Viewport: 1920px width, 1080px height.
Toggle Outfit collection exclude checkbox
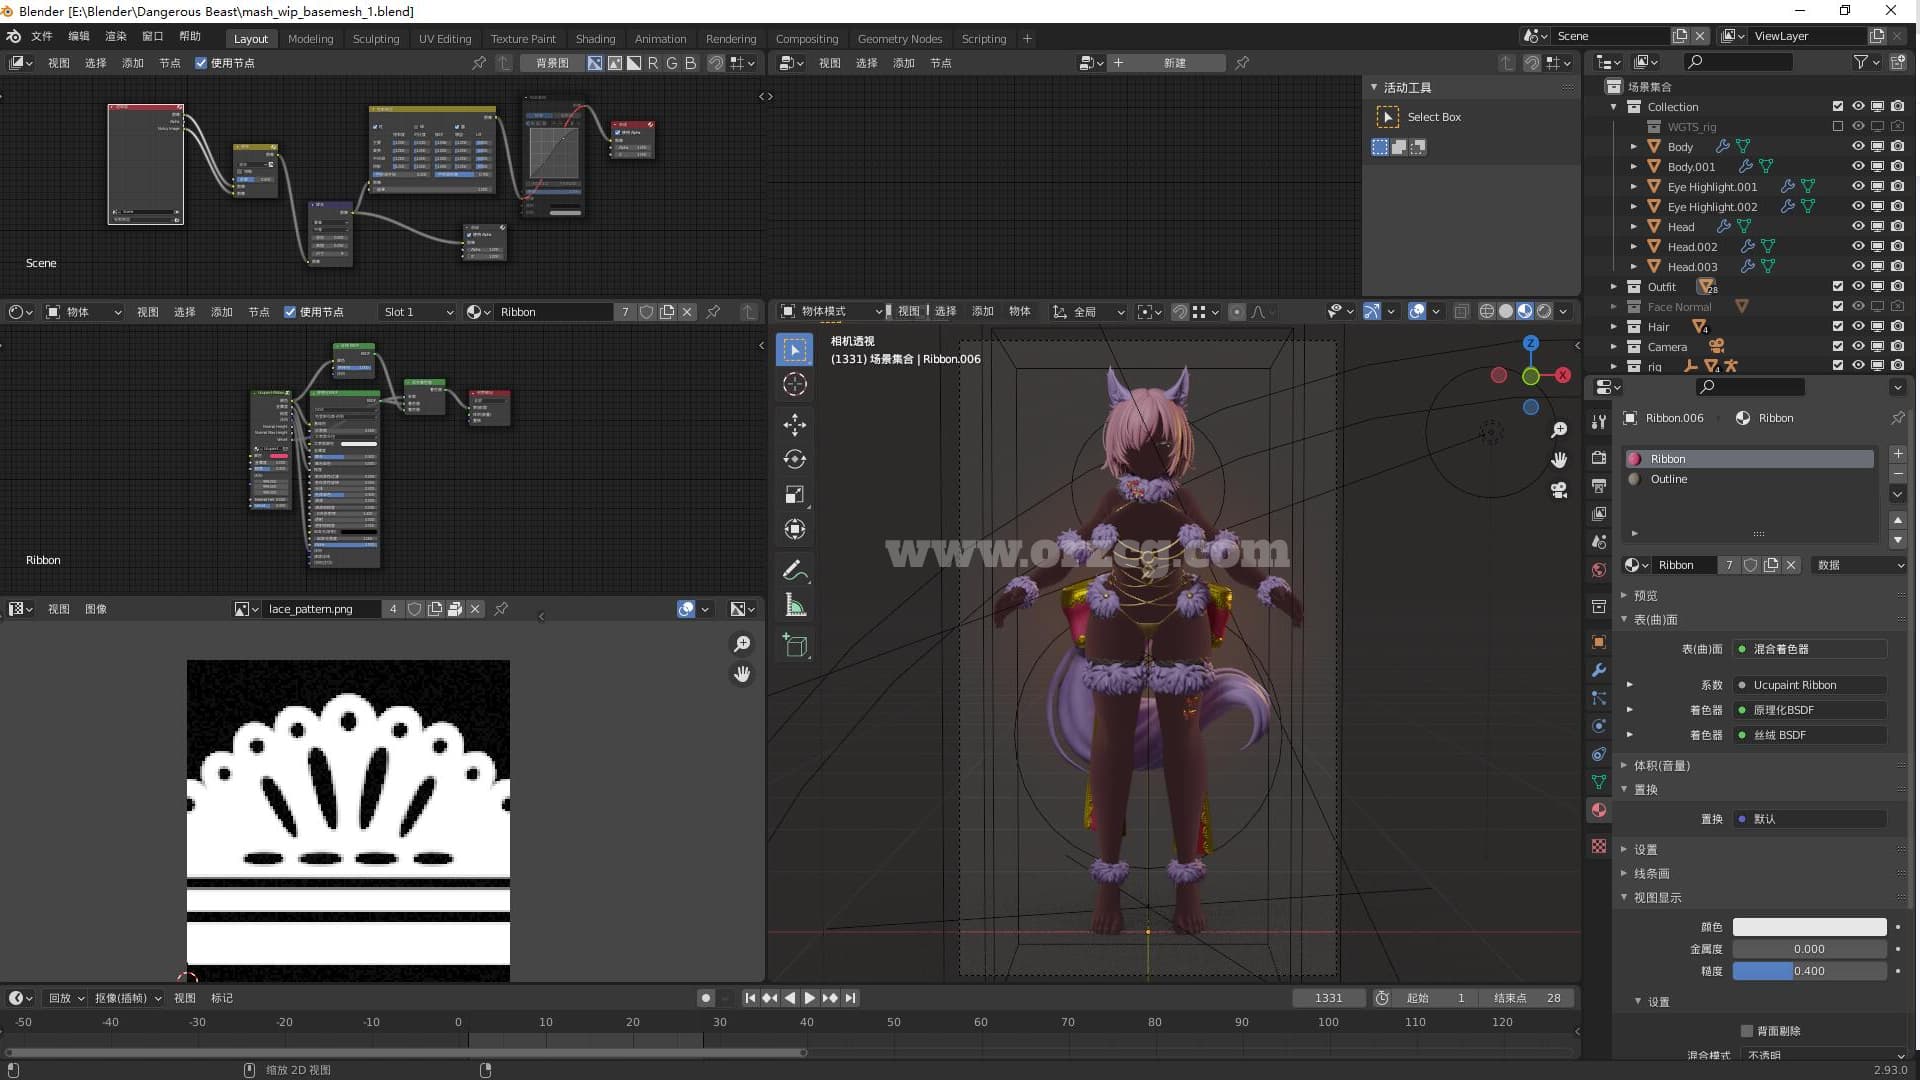point(1838,286)
